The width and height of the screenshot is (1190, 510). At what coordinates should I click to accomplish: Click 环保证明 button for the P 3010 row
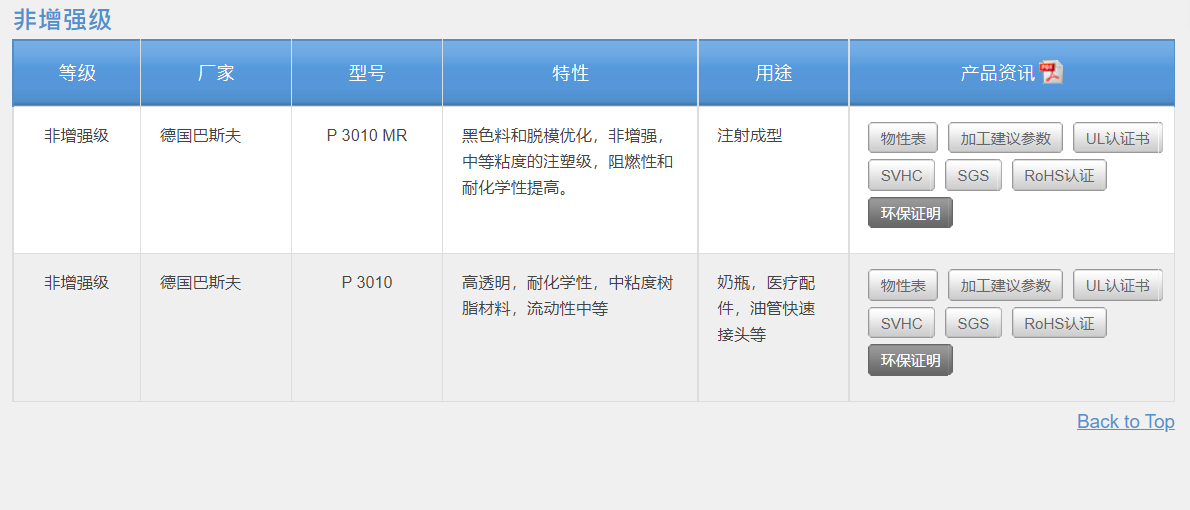[x=910, y=360]
